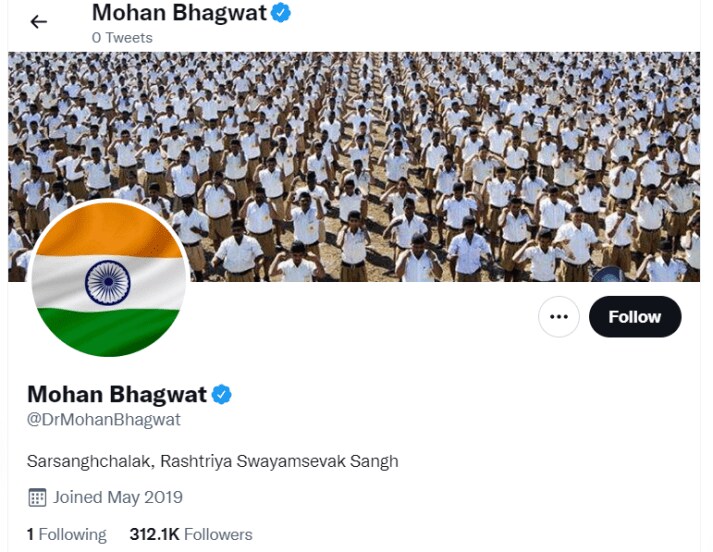Click the 0 Tweets count text
Viewport: 713px width, 552px height.
(122, 38)
